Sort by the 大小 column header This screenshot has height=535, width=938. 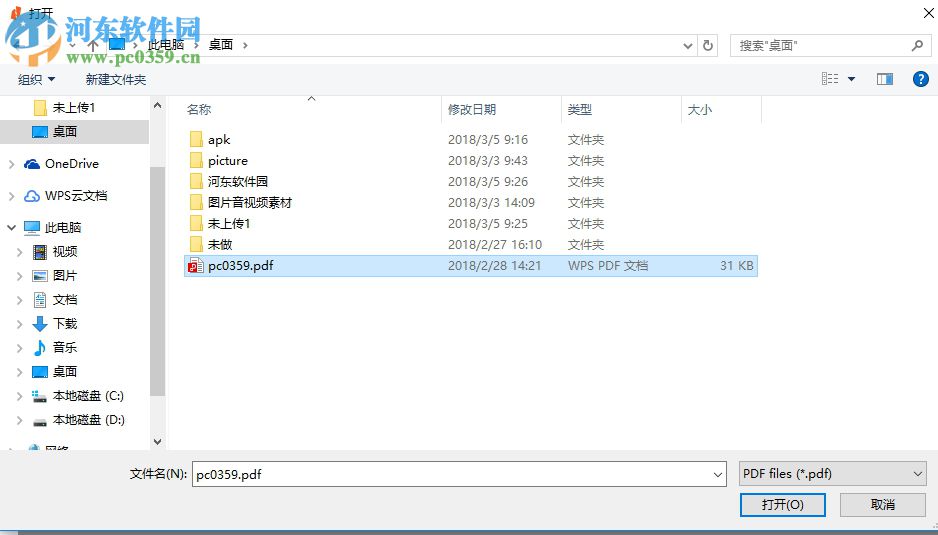pos(721,110)
